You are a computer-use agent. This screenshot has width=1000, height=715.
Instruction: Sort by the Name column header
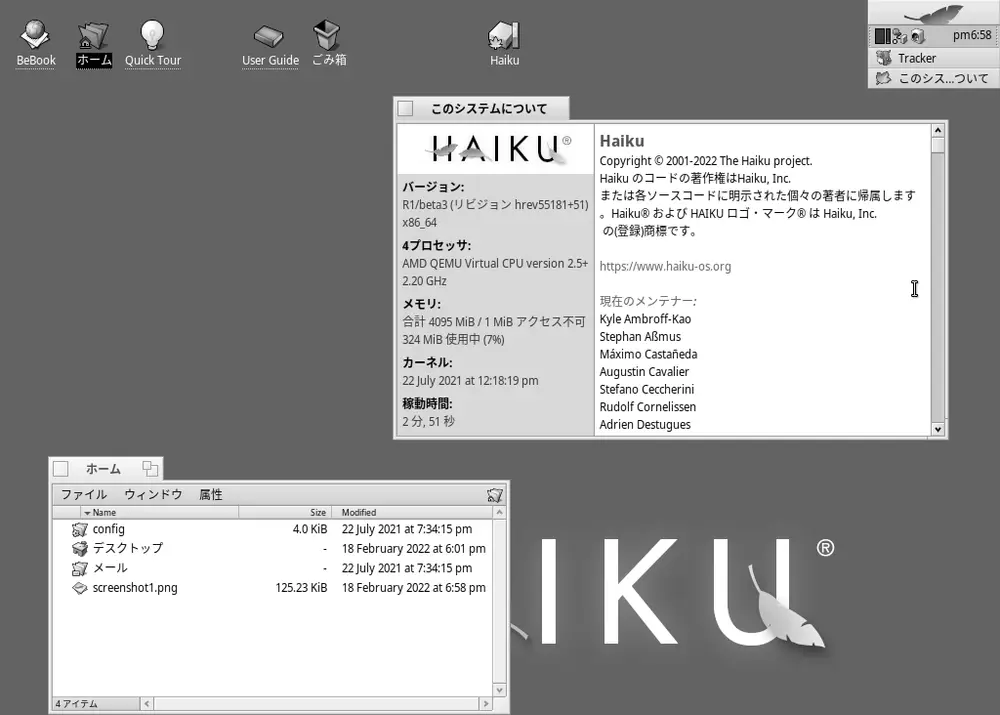point(159,512)
